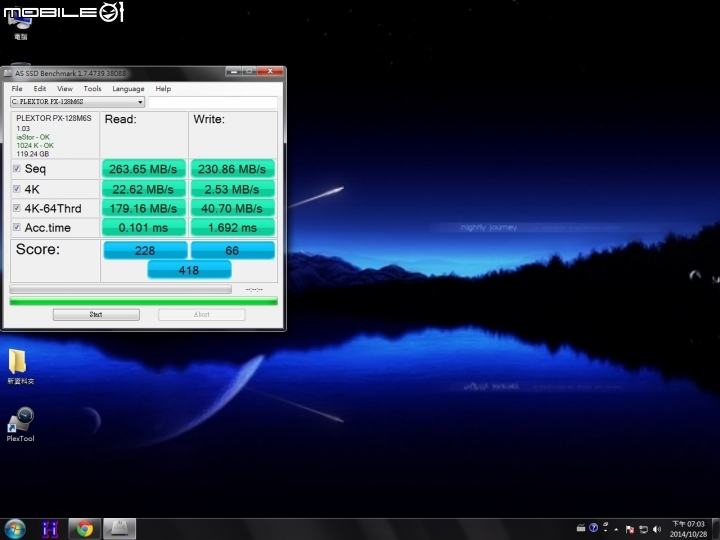Launch Google Chrome from the taskbar

[x=85, y=528]
